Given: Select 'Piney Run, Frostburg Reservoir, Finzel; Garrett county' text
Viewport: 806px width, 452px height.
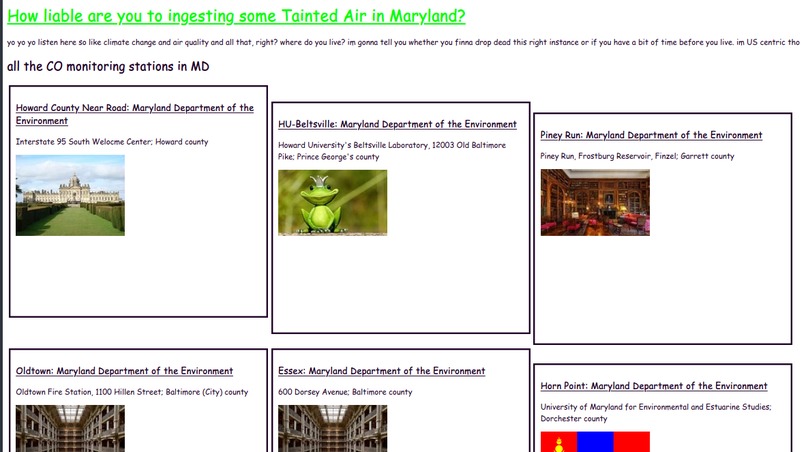Looking at the screenshot, I should (x=637, y=156).
